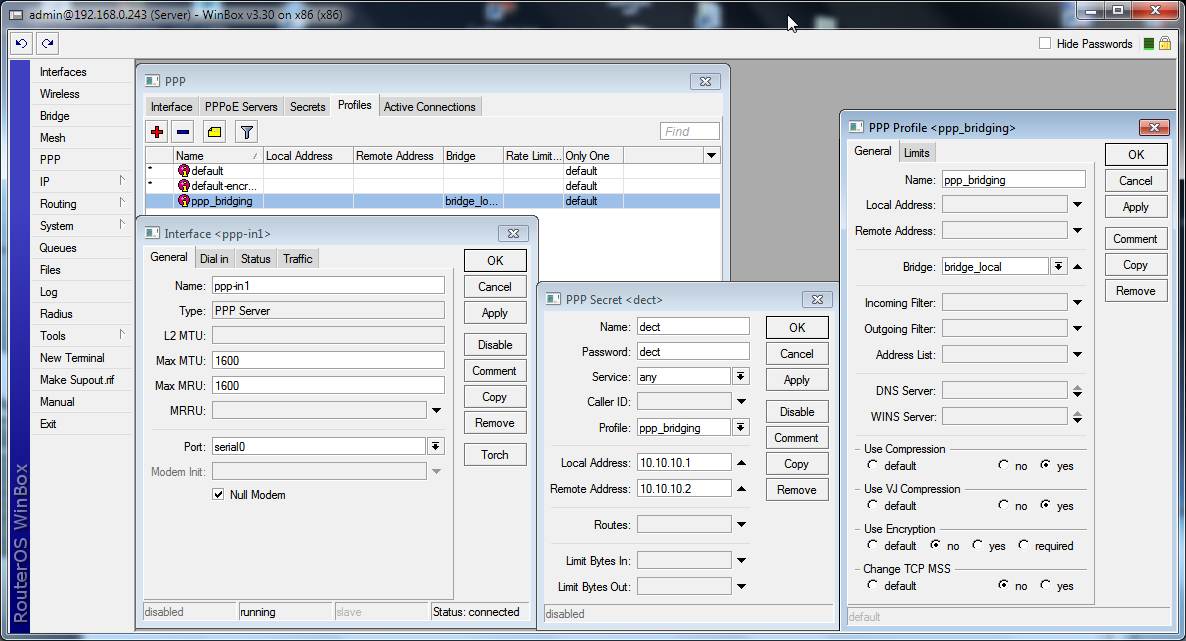This screenshot has width=1186, height=641.
Task: Open the Service dropdown in PPP Secret
Action: [740, 376]
